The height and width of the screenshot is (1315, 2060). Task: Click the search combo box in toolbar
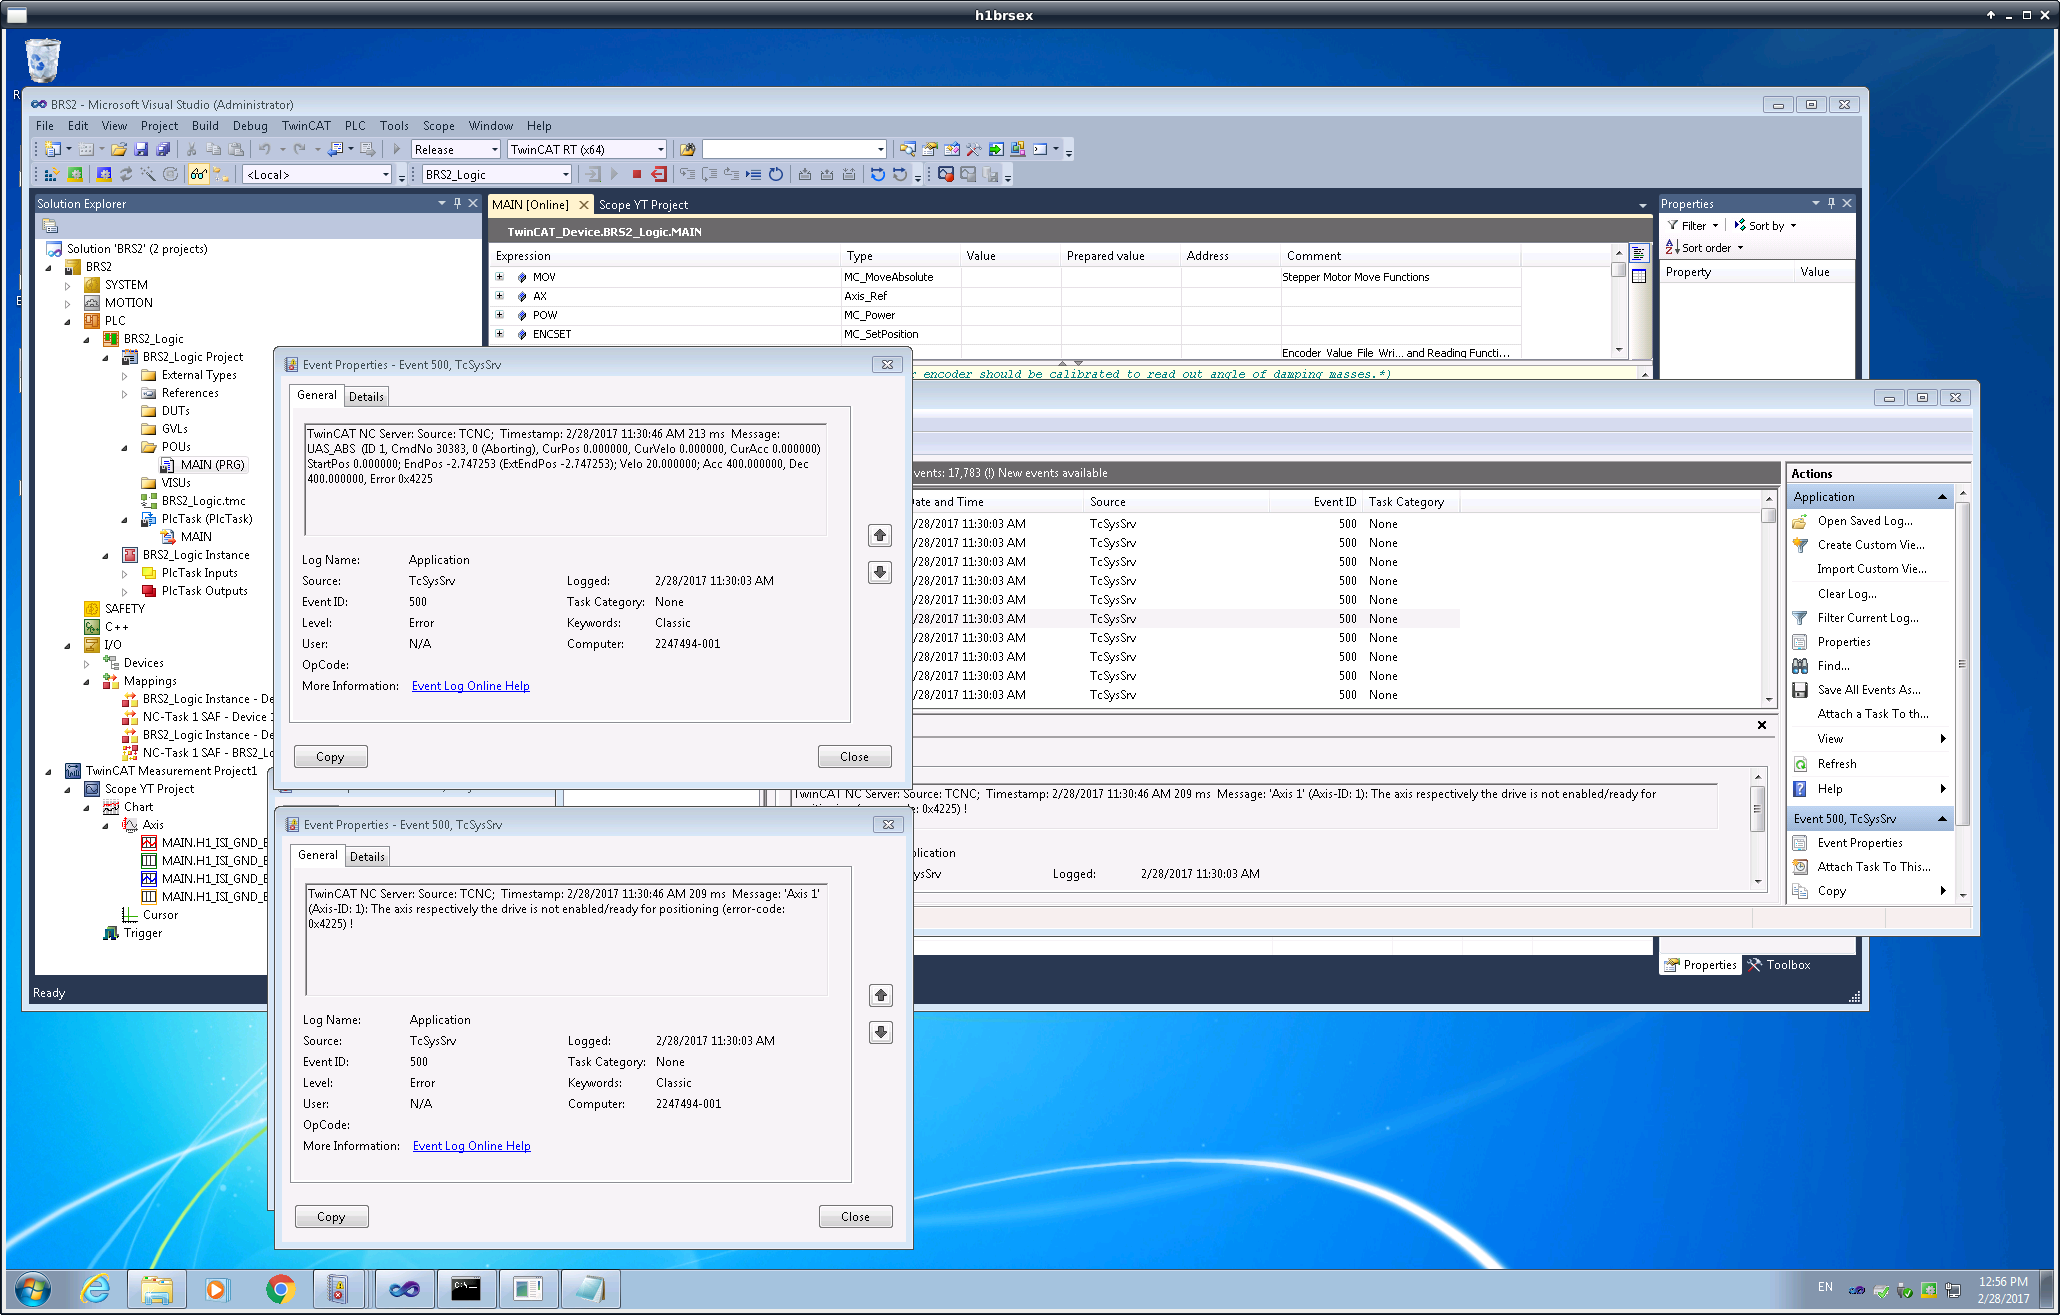point(794,150)
